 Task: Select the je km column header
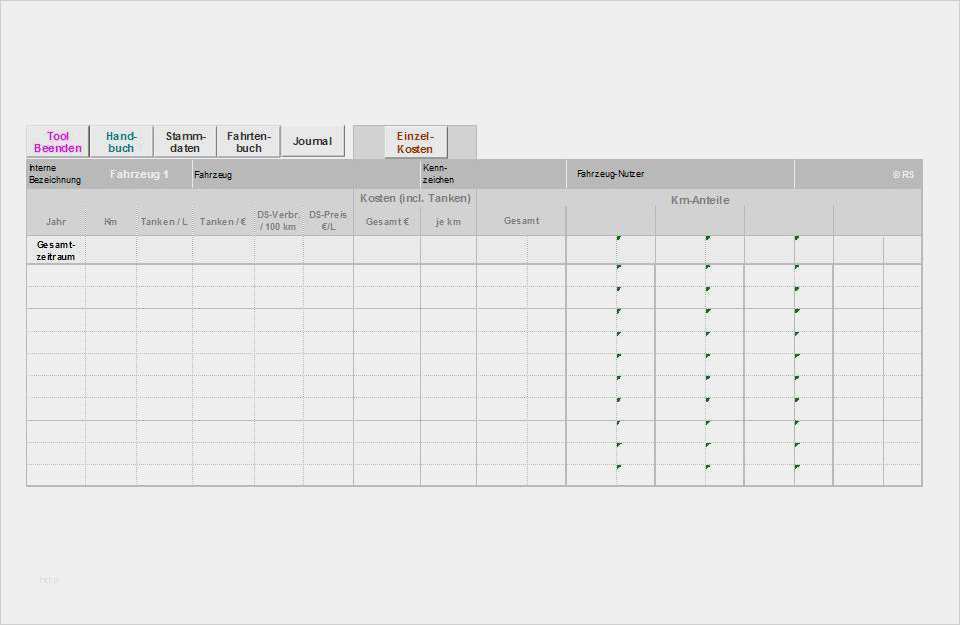tap(448, 222)
